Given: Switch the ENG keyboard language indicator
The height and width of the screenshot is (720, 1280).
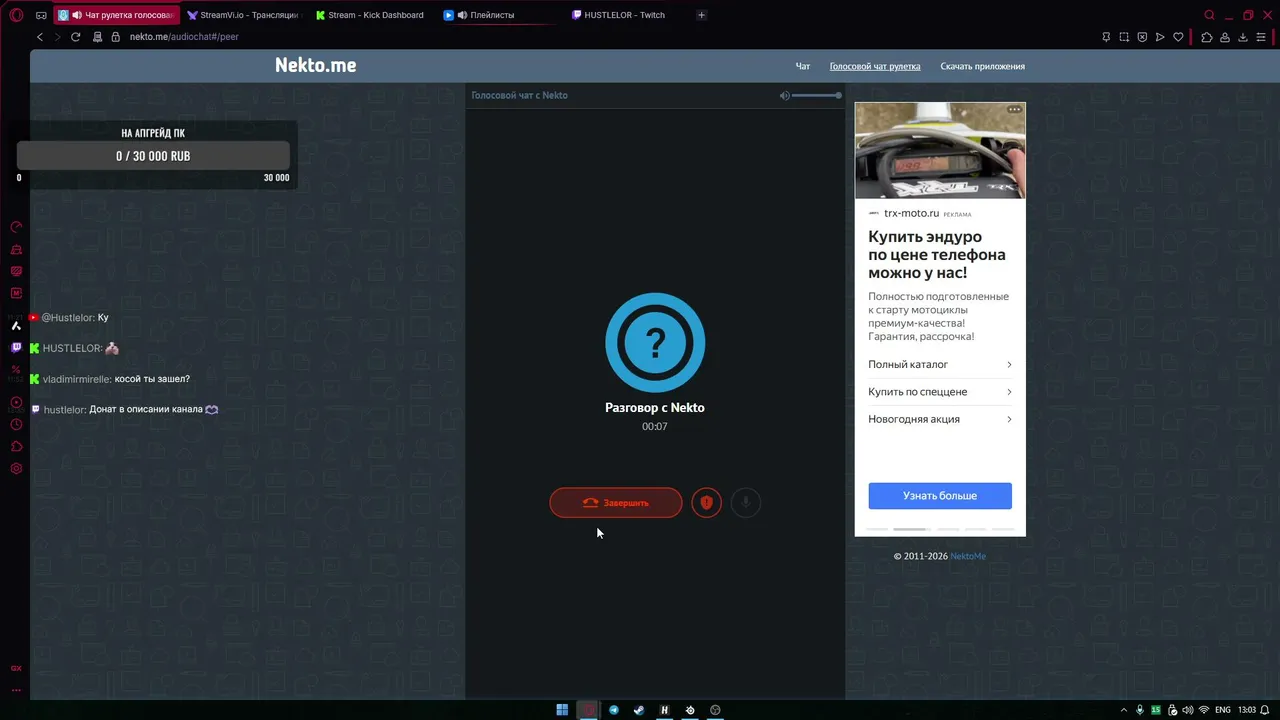Looking at the screenshot, I should (1222, 710).
